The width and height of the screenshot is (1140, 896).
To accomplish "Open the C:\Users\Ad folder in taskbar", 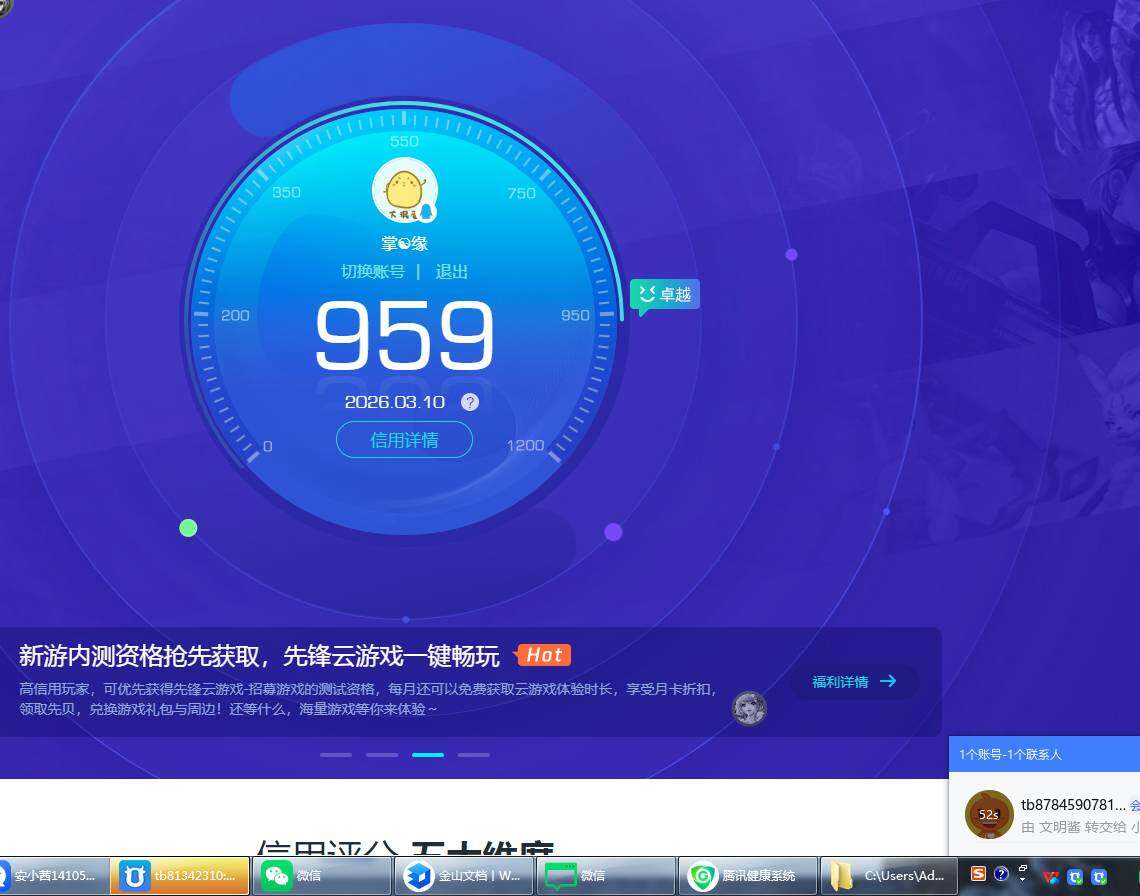I will click(x=888, y=877).
